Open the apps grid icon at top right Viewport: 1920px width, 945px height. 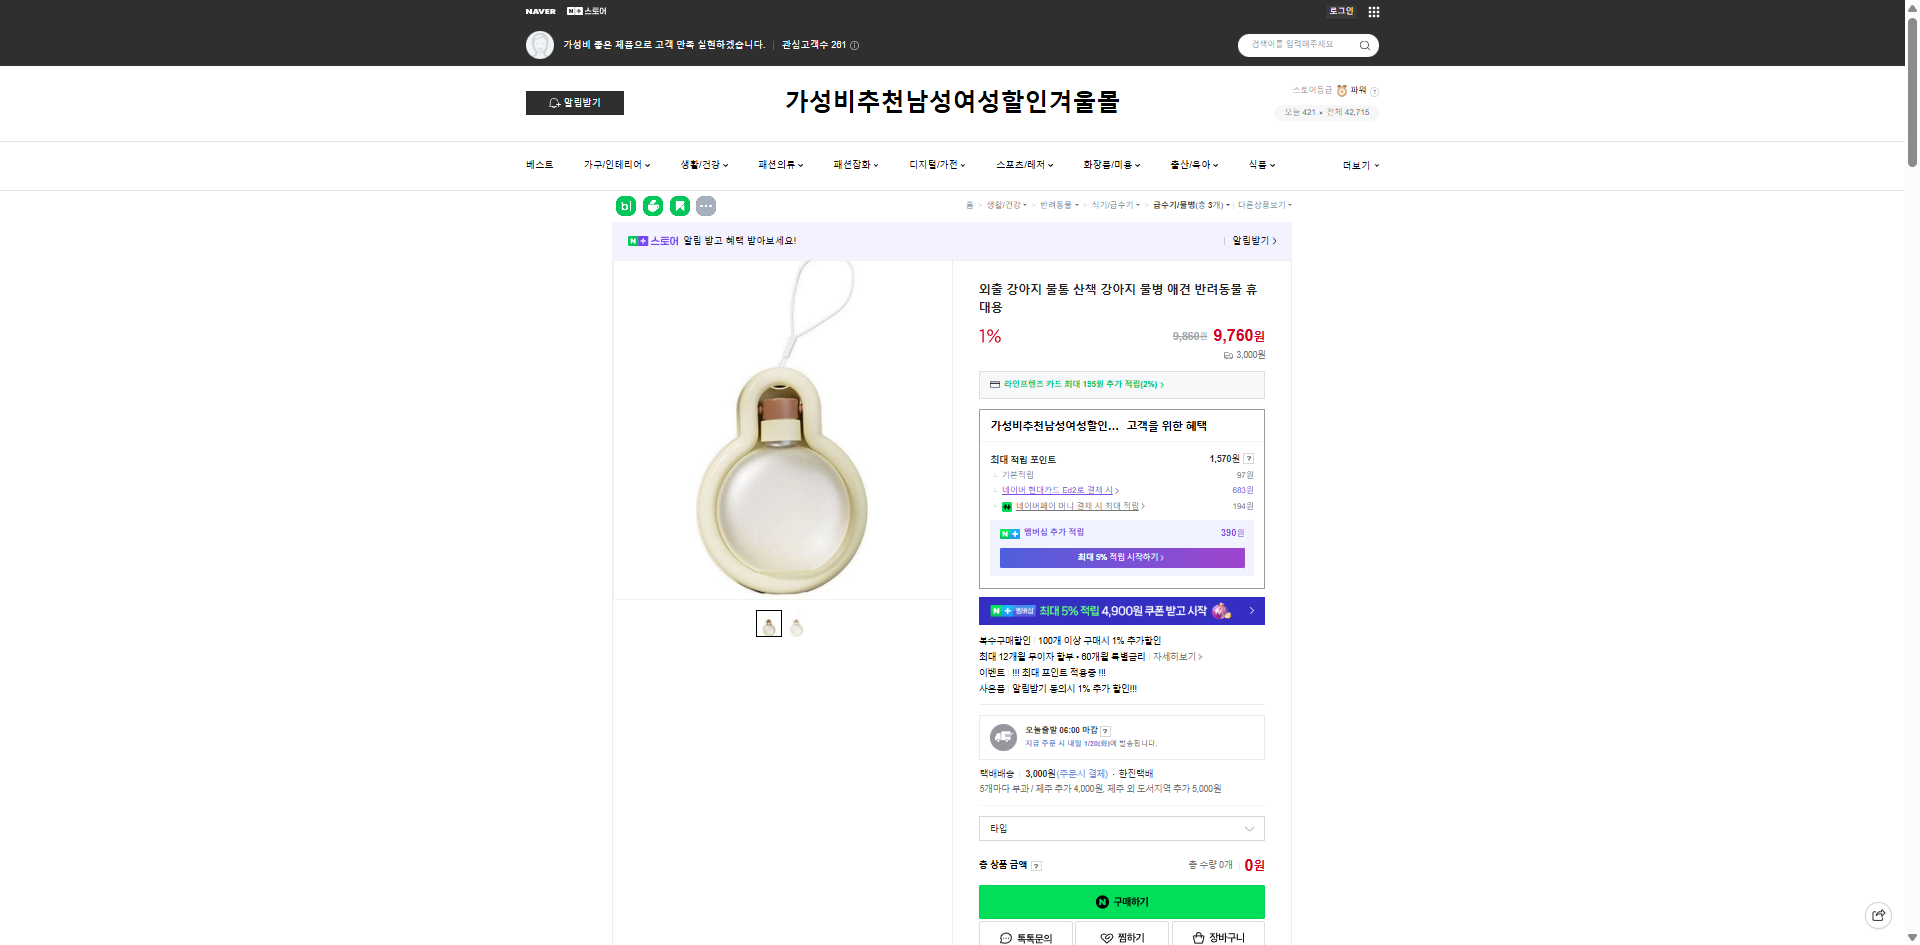[1375, 11]
